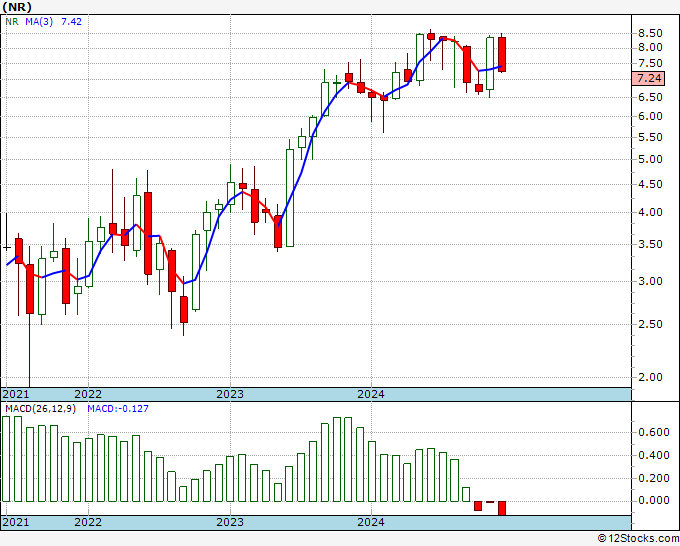680x546 pixels.
Task: Click the 0.000 MACD axis label
Action: coord(654,500)
